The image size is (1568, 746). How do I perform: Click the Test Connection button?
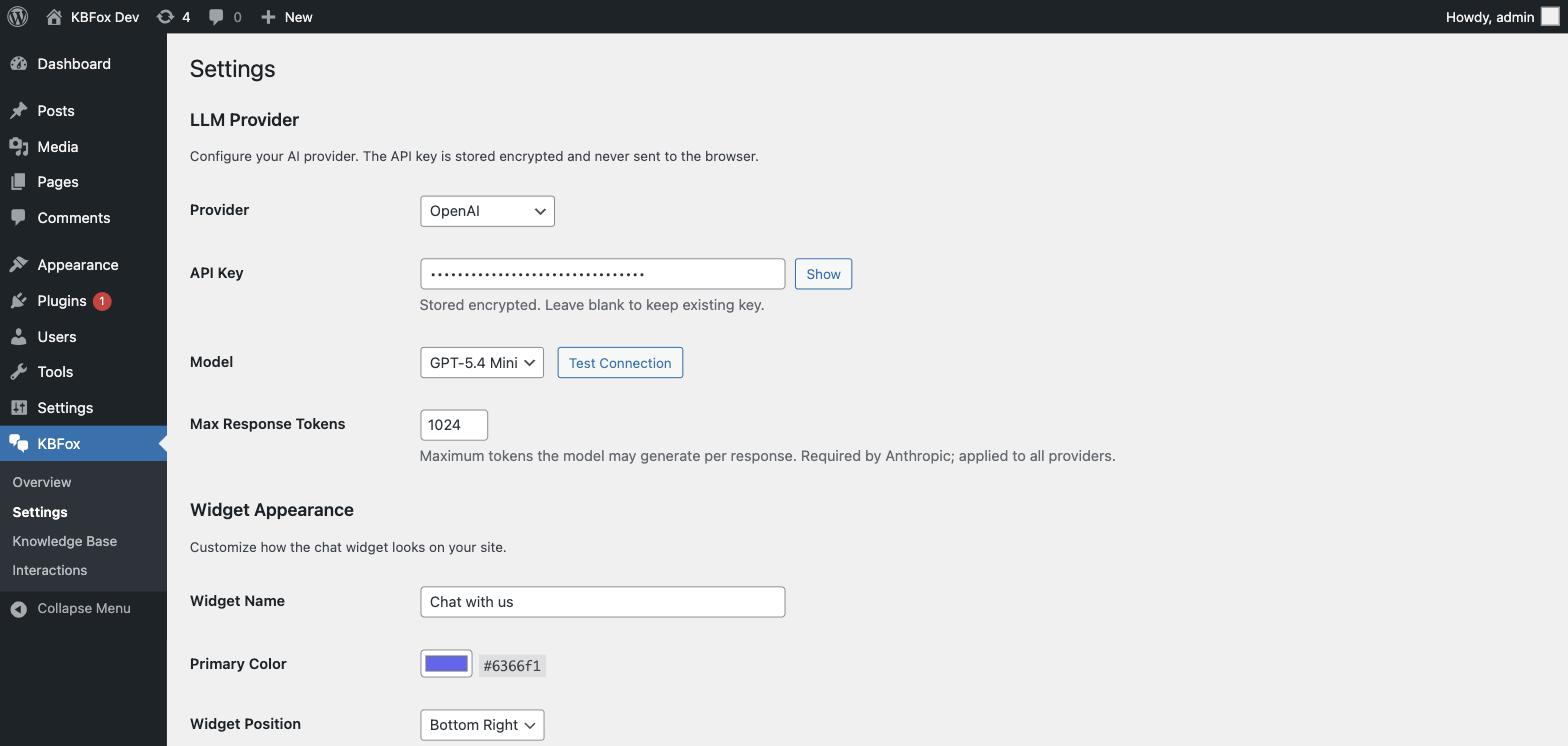click(x=620, y=363)
